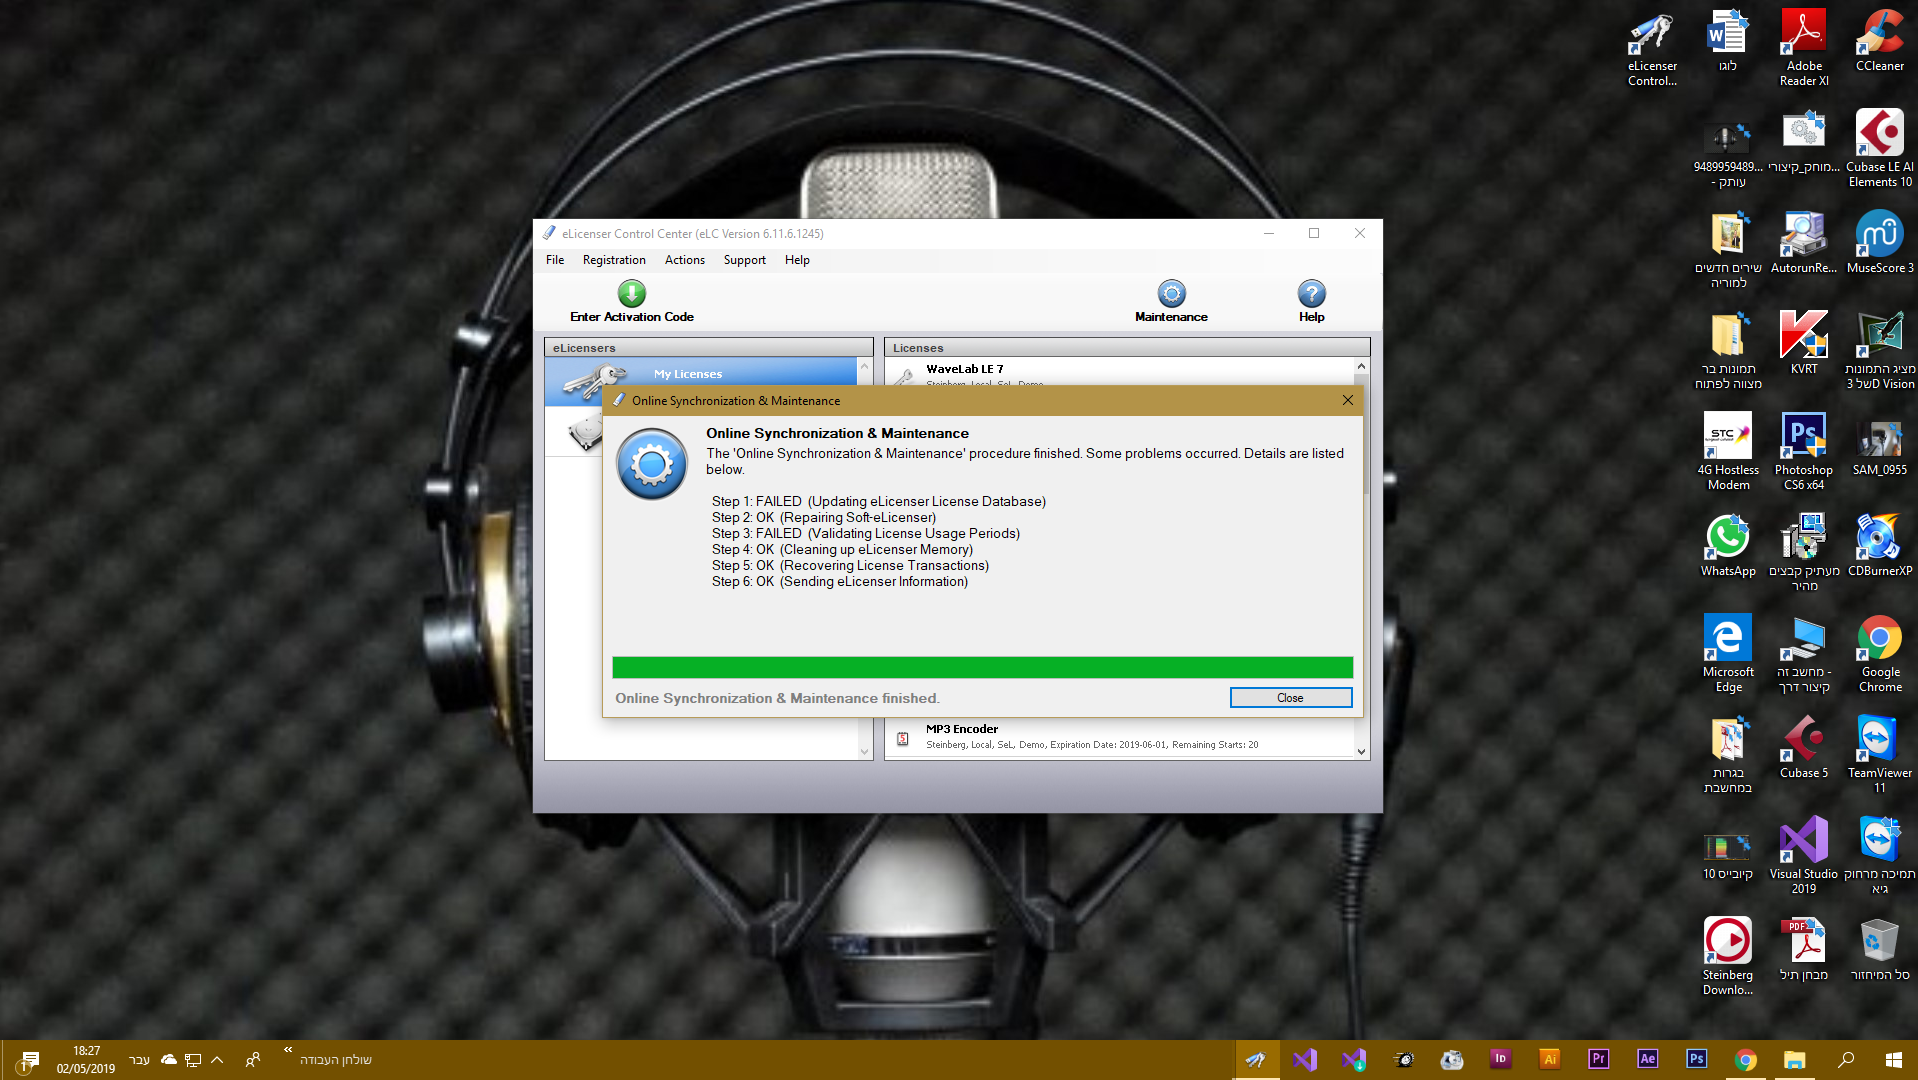The height and width of the screenshot is (1080, 1918).
Task: Click Close button in maintenance dialog
Action: [x=1290, y=698]
